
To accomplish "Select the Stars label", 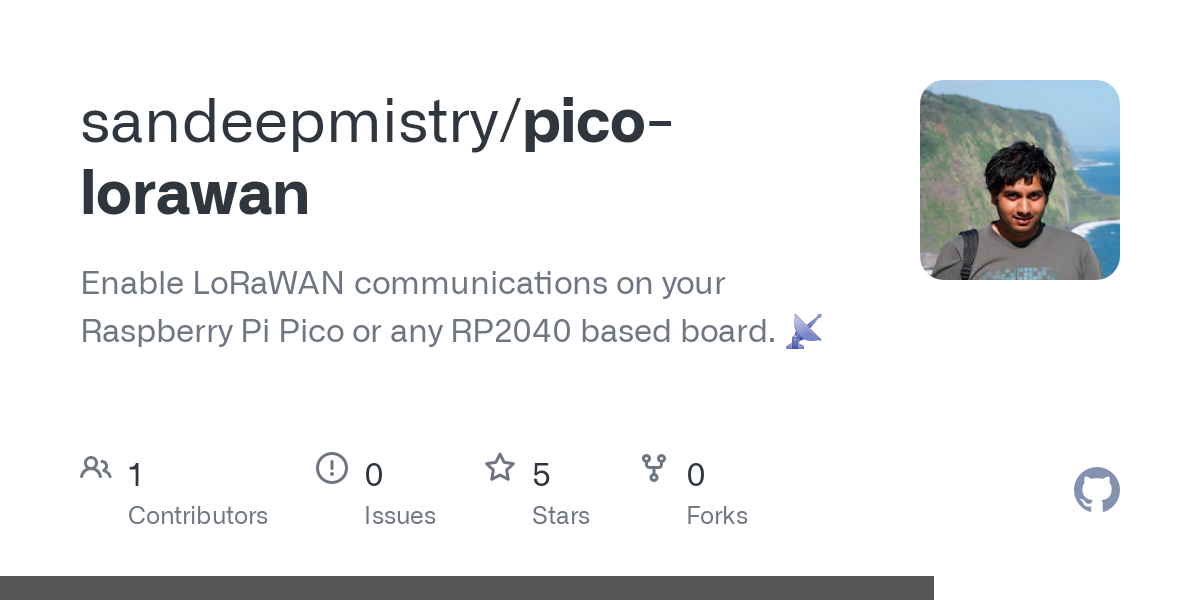I will point(561,516).
